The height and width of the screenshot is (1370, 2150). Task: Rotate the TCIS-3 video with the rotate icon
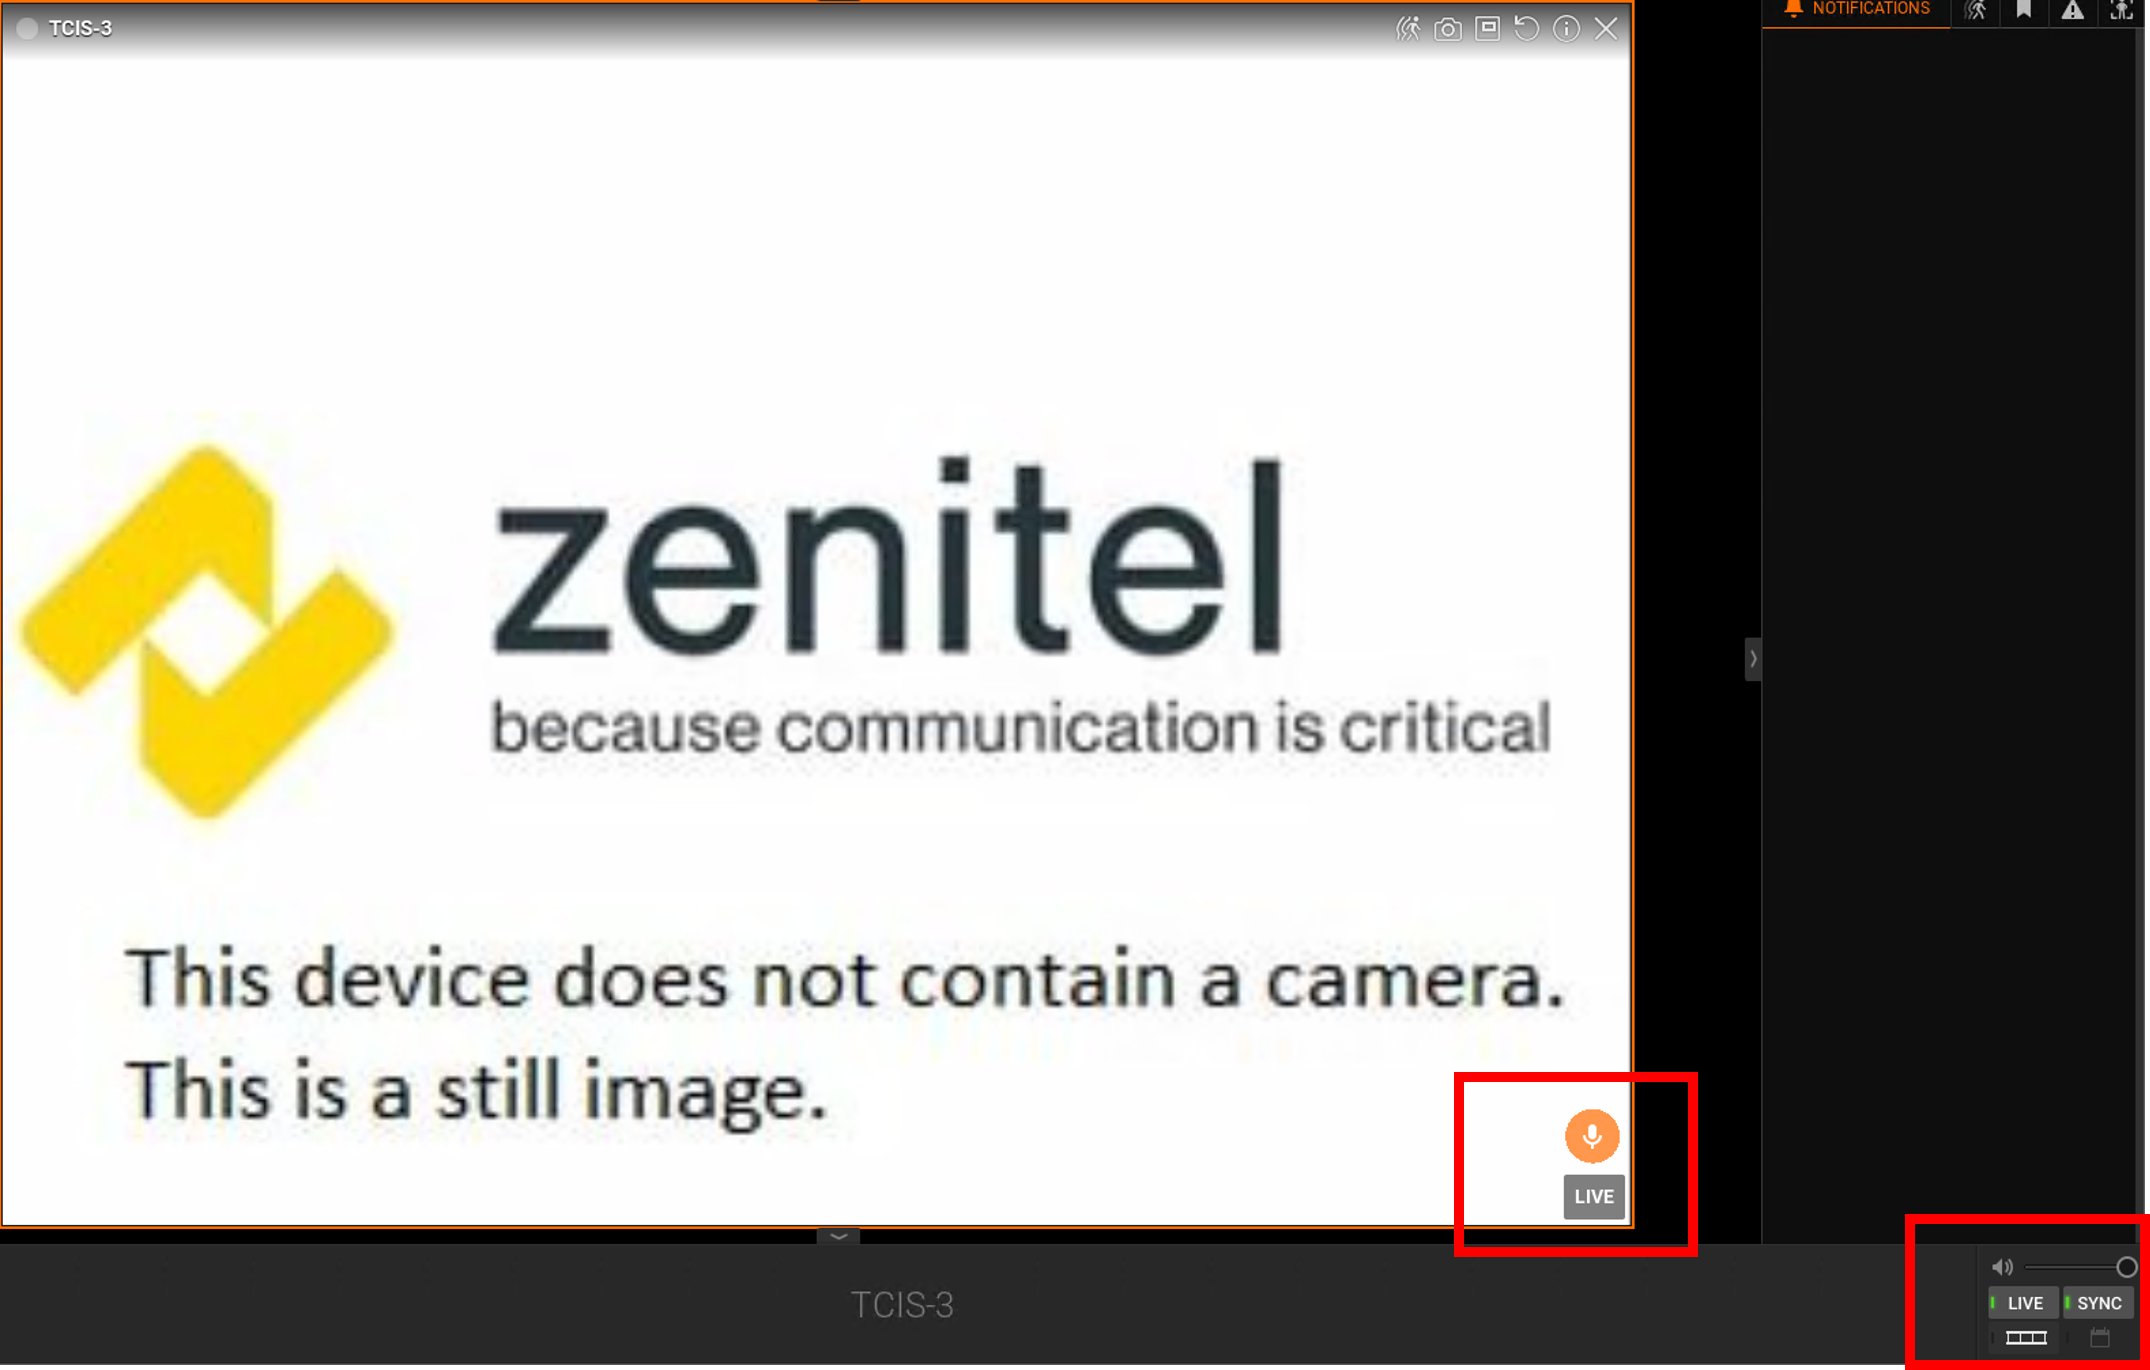click(1527, 28)
